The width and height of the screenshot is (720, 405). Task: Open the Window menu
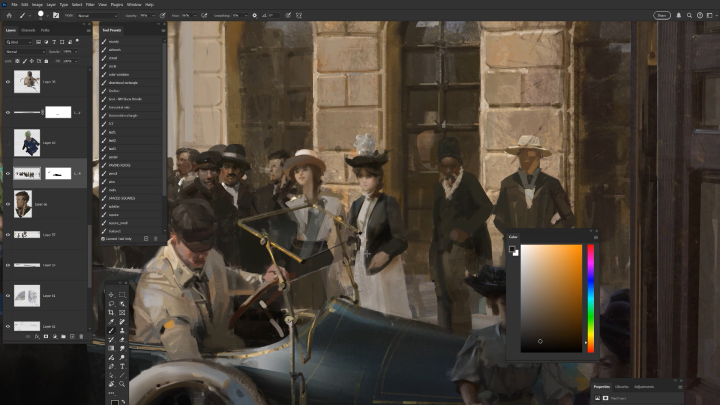(x=134, y=5)
